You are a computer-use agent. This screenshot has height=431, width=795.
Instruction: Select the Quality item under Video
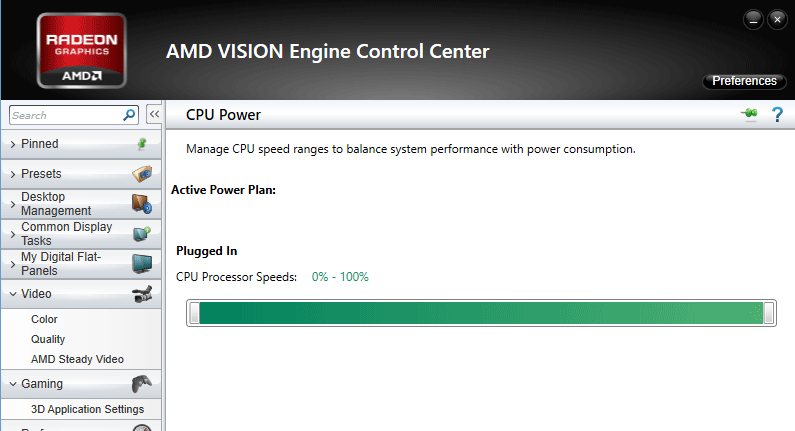tap(48, 339)
